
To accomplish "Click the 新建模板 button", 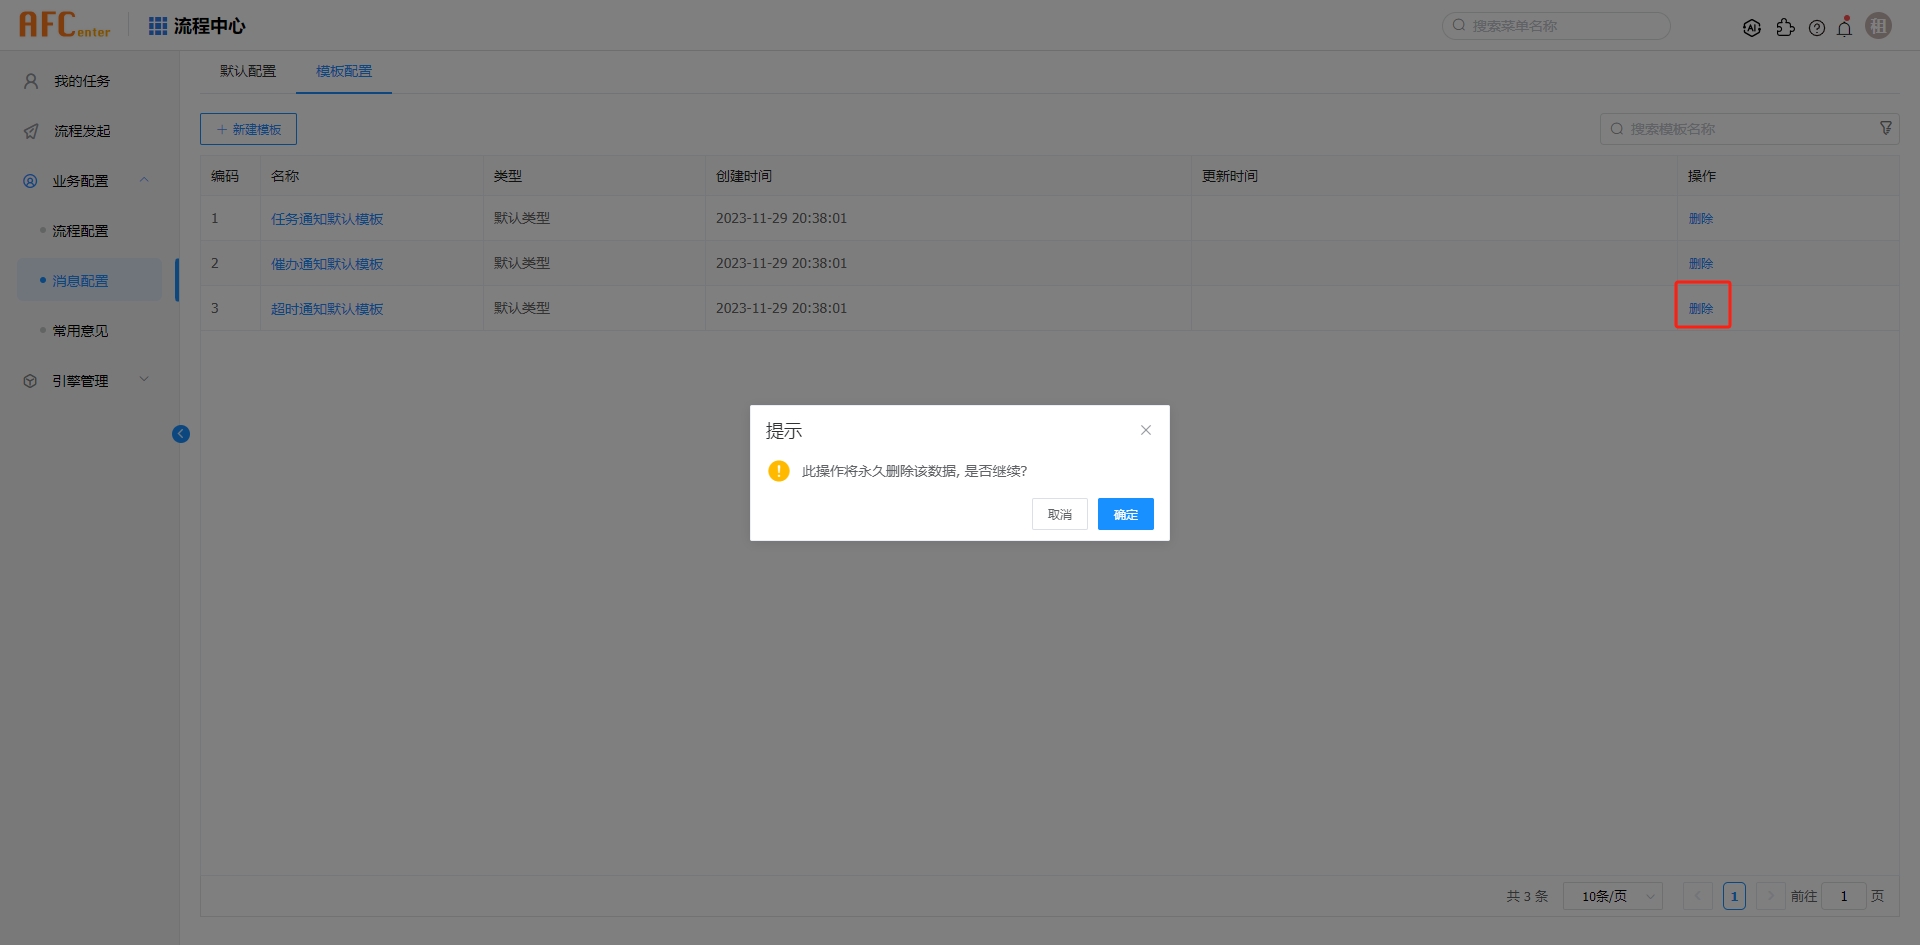I will click(248, 129).
